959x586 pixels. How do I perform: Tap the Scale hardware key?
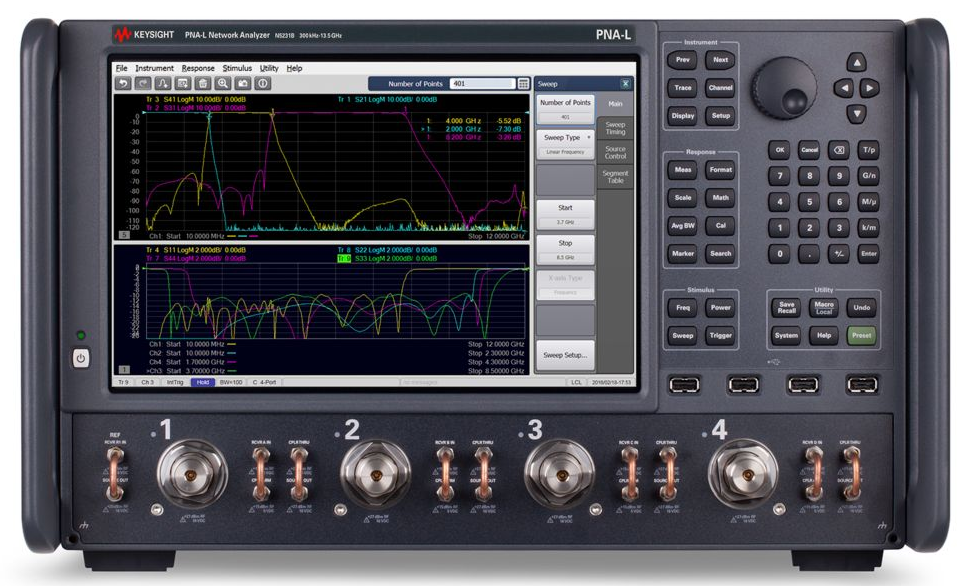tap(683, 198)
